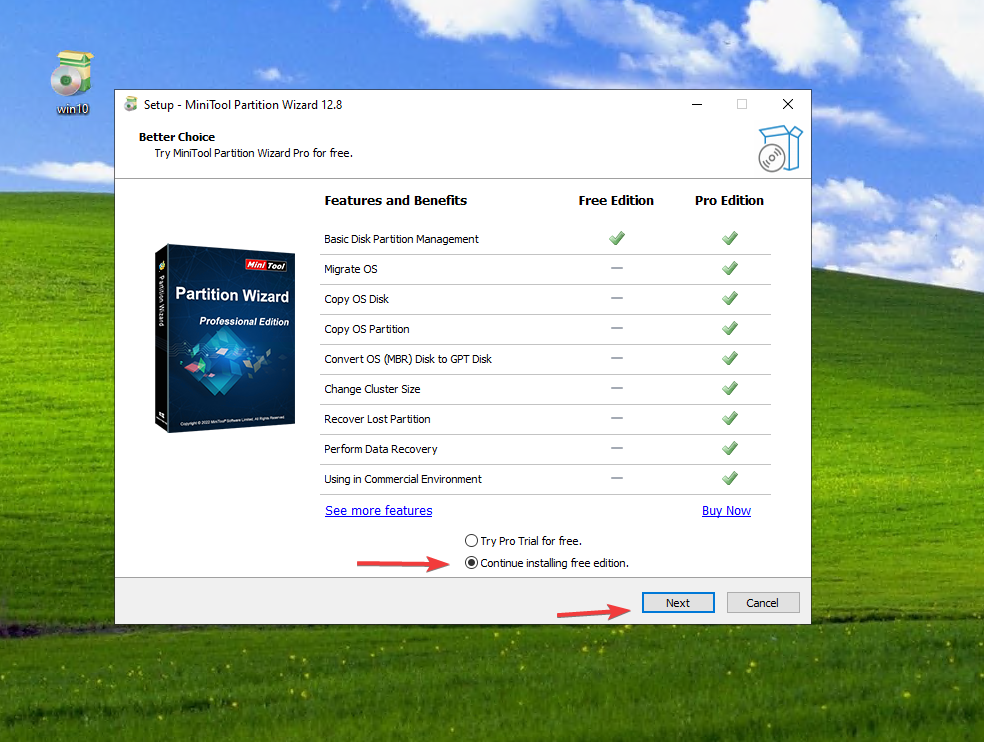Click Using in Commercial Environment text
This screenshot has height=742, width=984.
point(403,480)
